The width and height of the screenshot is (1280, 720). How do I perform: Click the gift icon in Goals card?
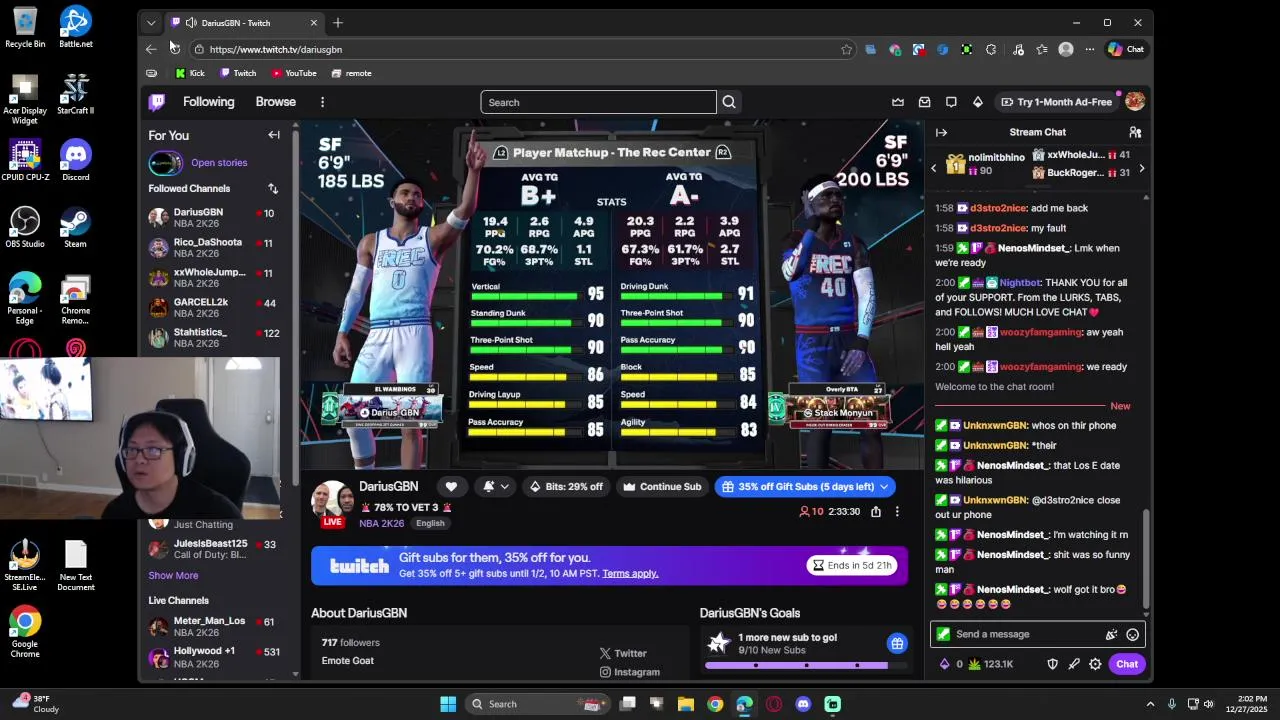897,644
